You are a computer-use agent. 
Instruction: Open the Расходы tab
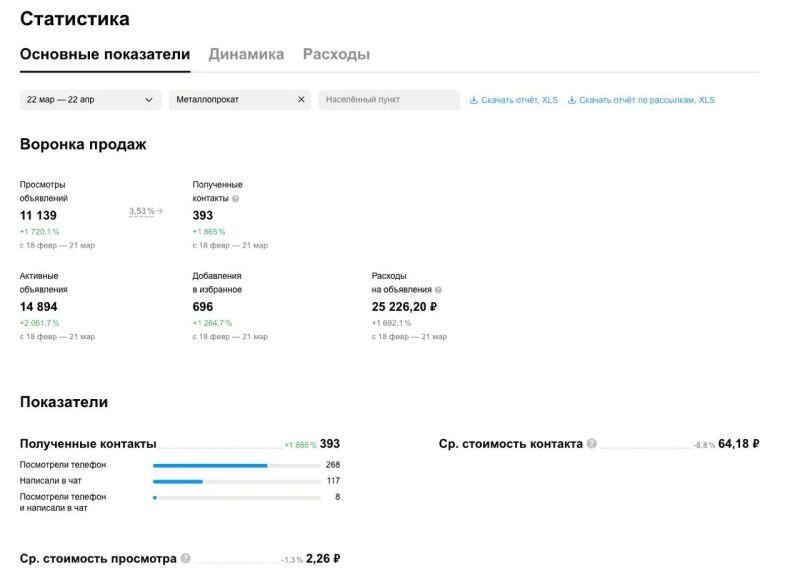[336, 55]
